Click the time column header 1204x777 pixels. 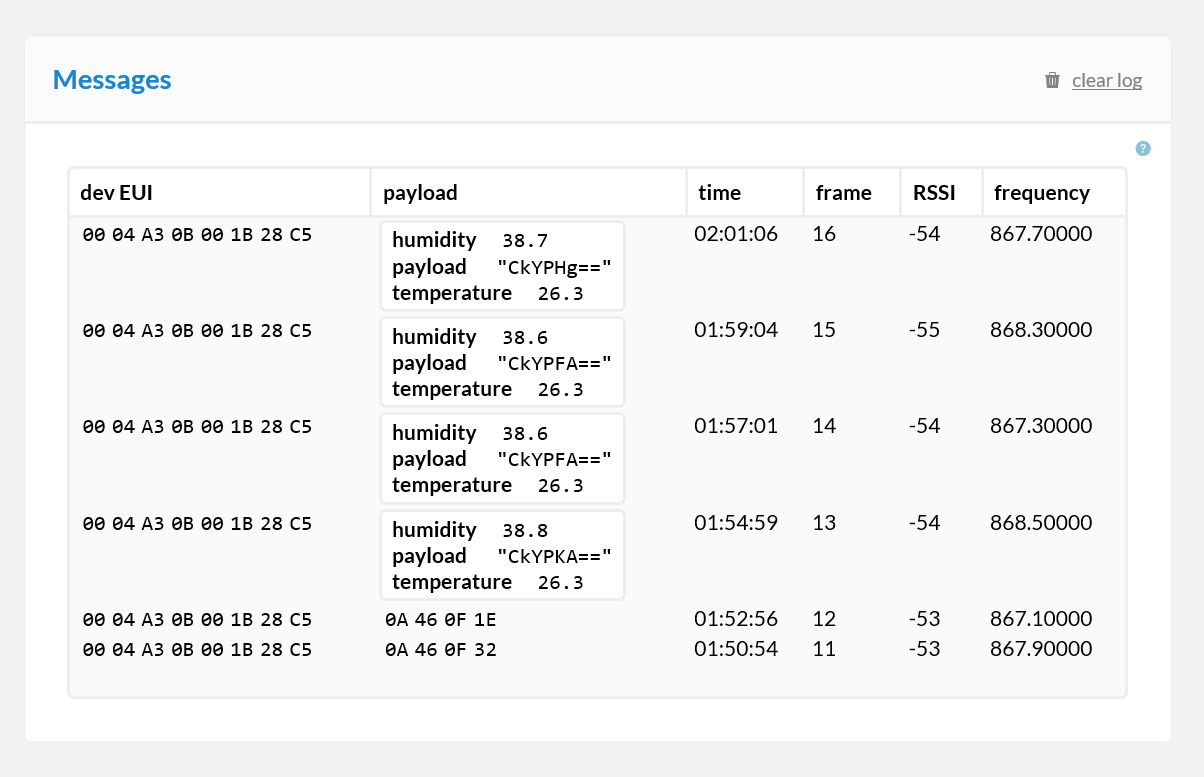tap(720, 193)
